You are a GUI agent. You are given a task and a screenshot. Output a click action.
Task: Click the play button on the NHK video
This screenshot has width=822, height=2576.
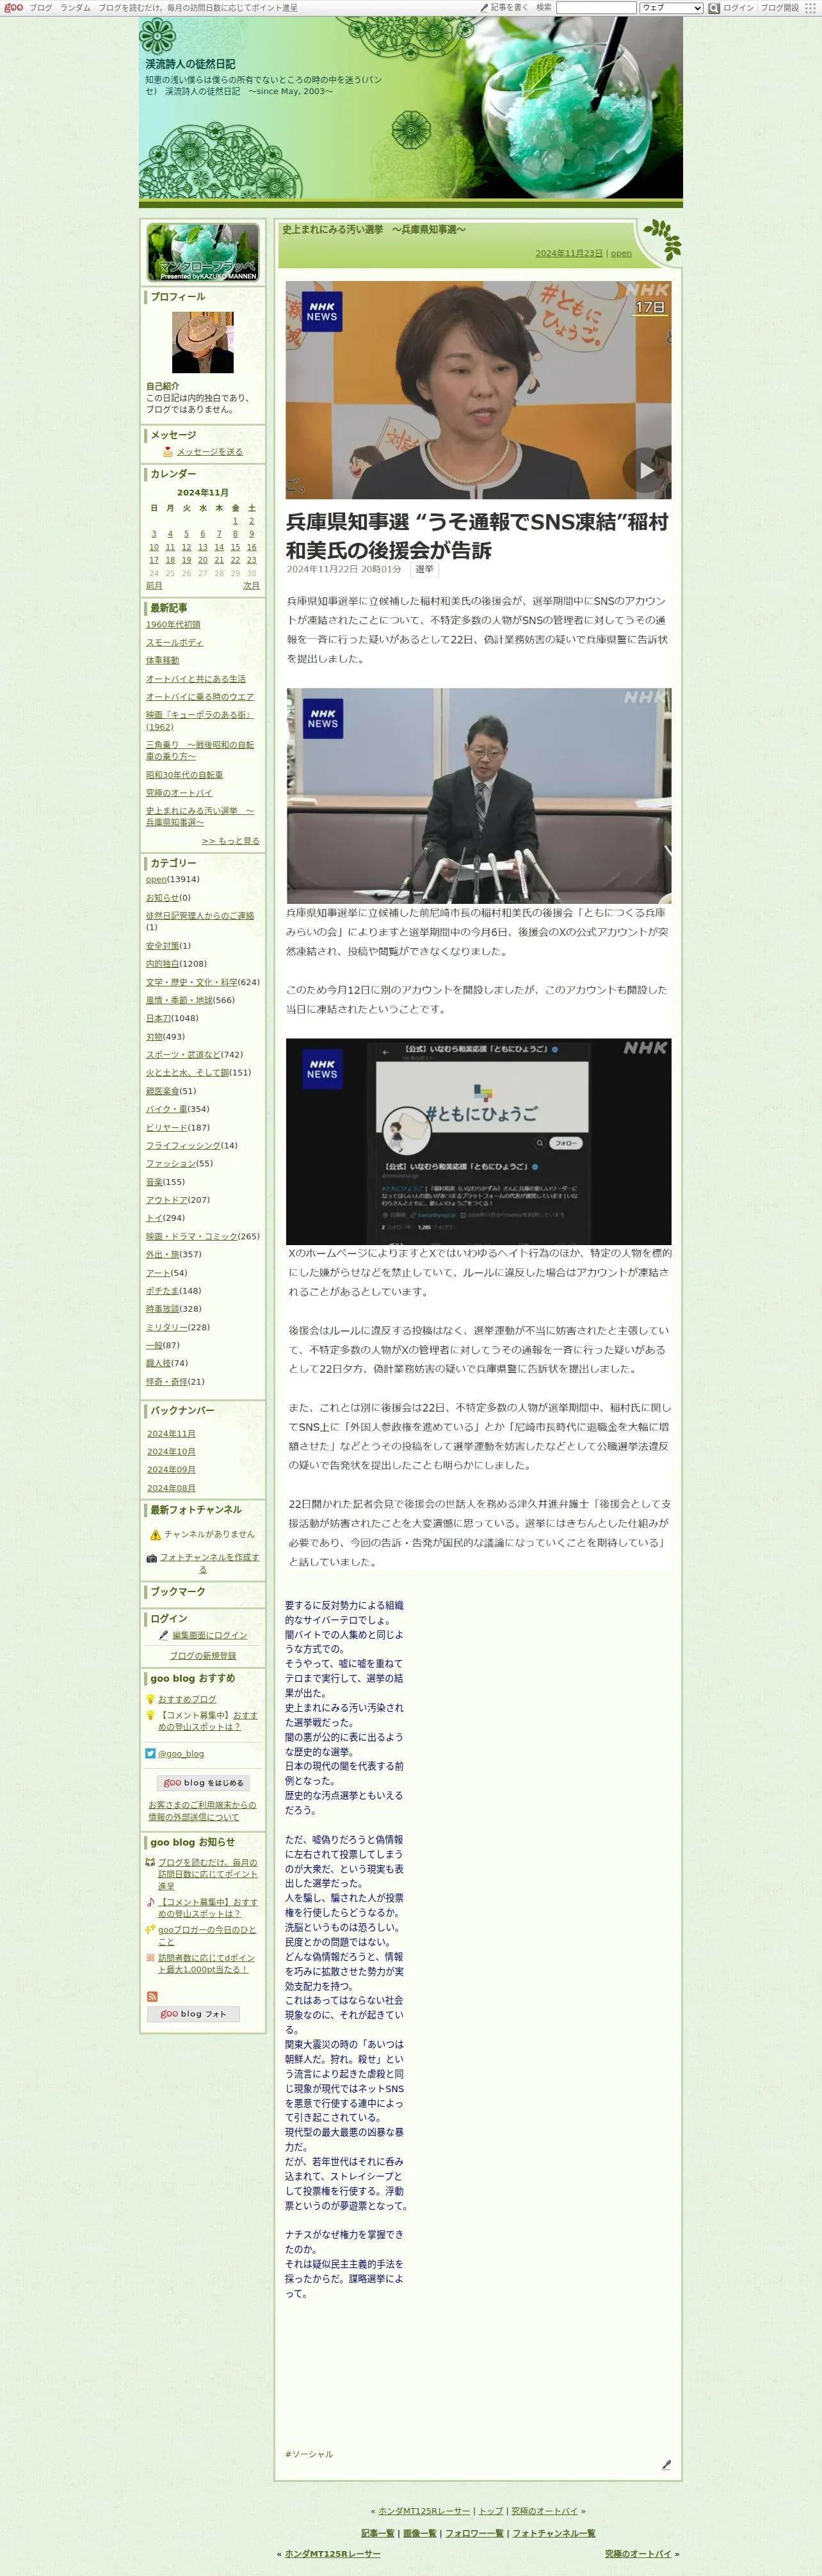[646, 469]
